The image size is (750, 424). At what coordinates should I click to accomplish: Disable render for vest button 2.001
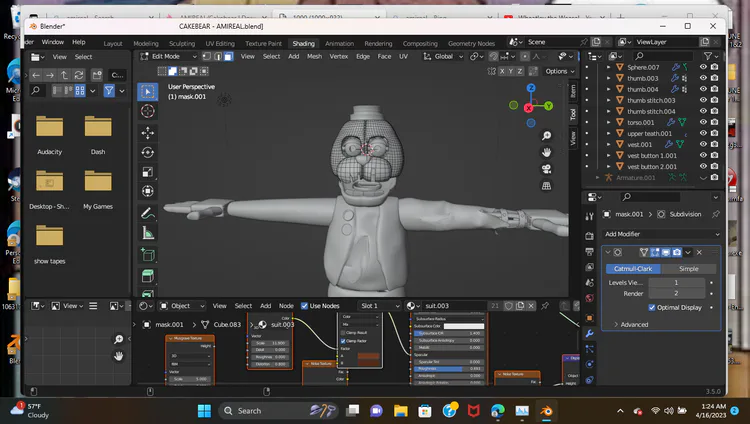(714, 166)
